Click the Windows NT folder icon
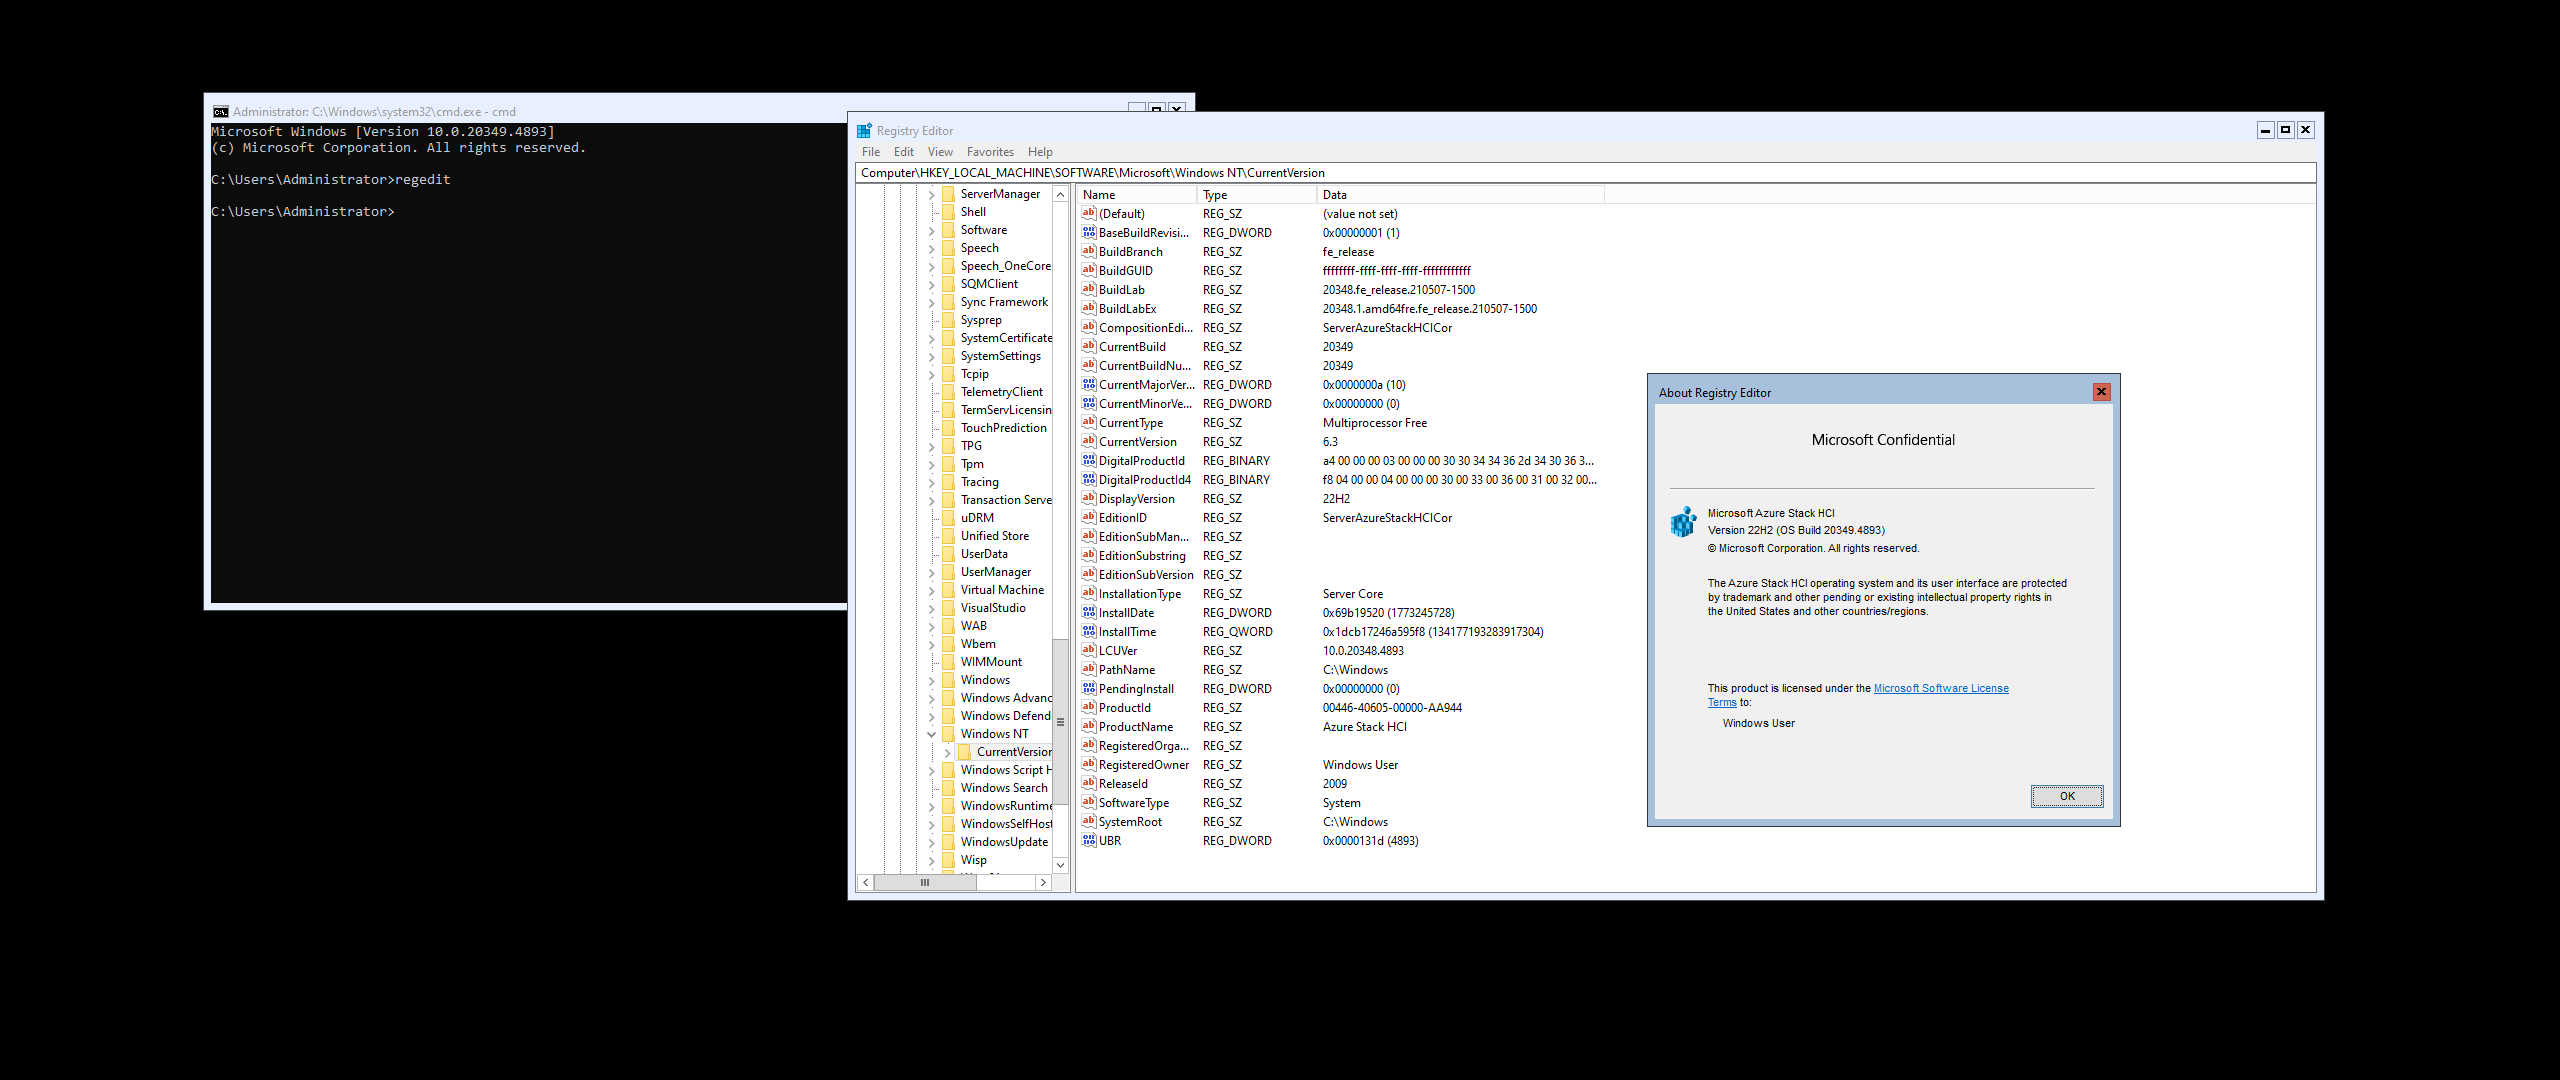 tap(948, 734)
